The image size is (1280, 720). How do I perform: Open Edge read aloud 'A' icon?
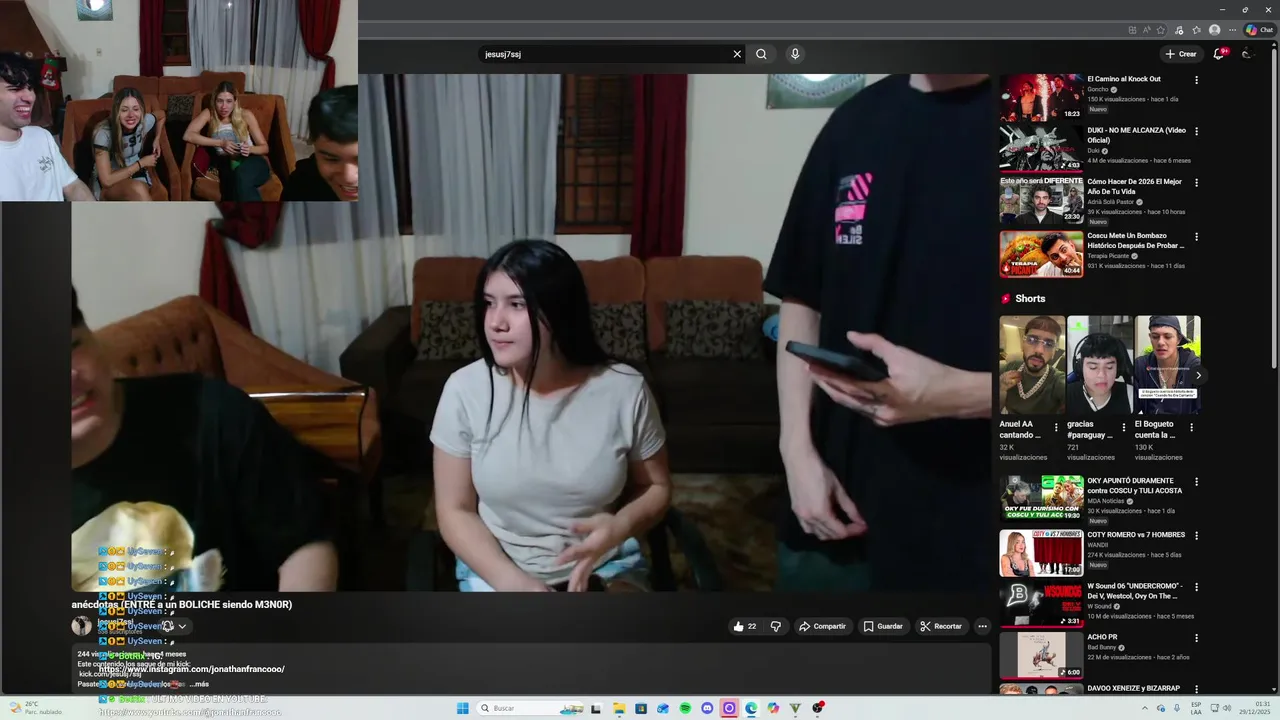coord(1147,30)
